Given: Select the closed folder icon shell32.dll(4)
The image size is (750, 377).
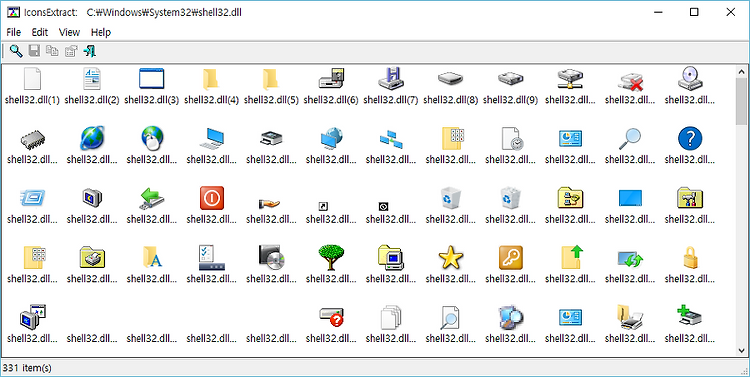Looking at the screenshot, I should (211, 79).
